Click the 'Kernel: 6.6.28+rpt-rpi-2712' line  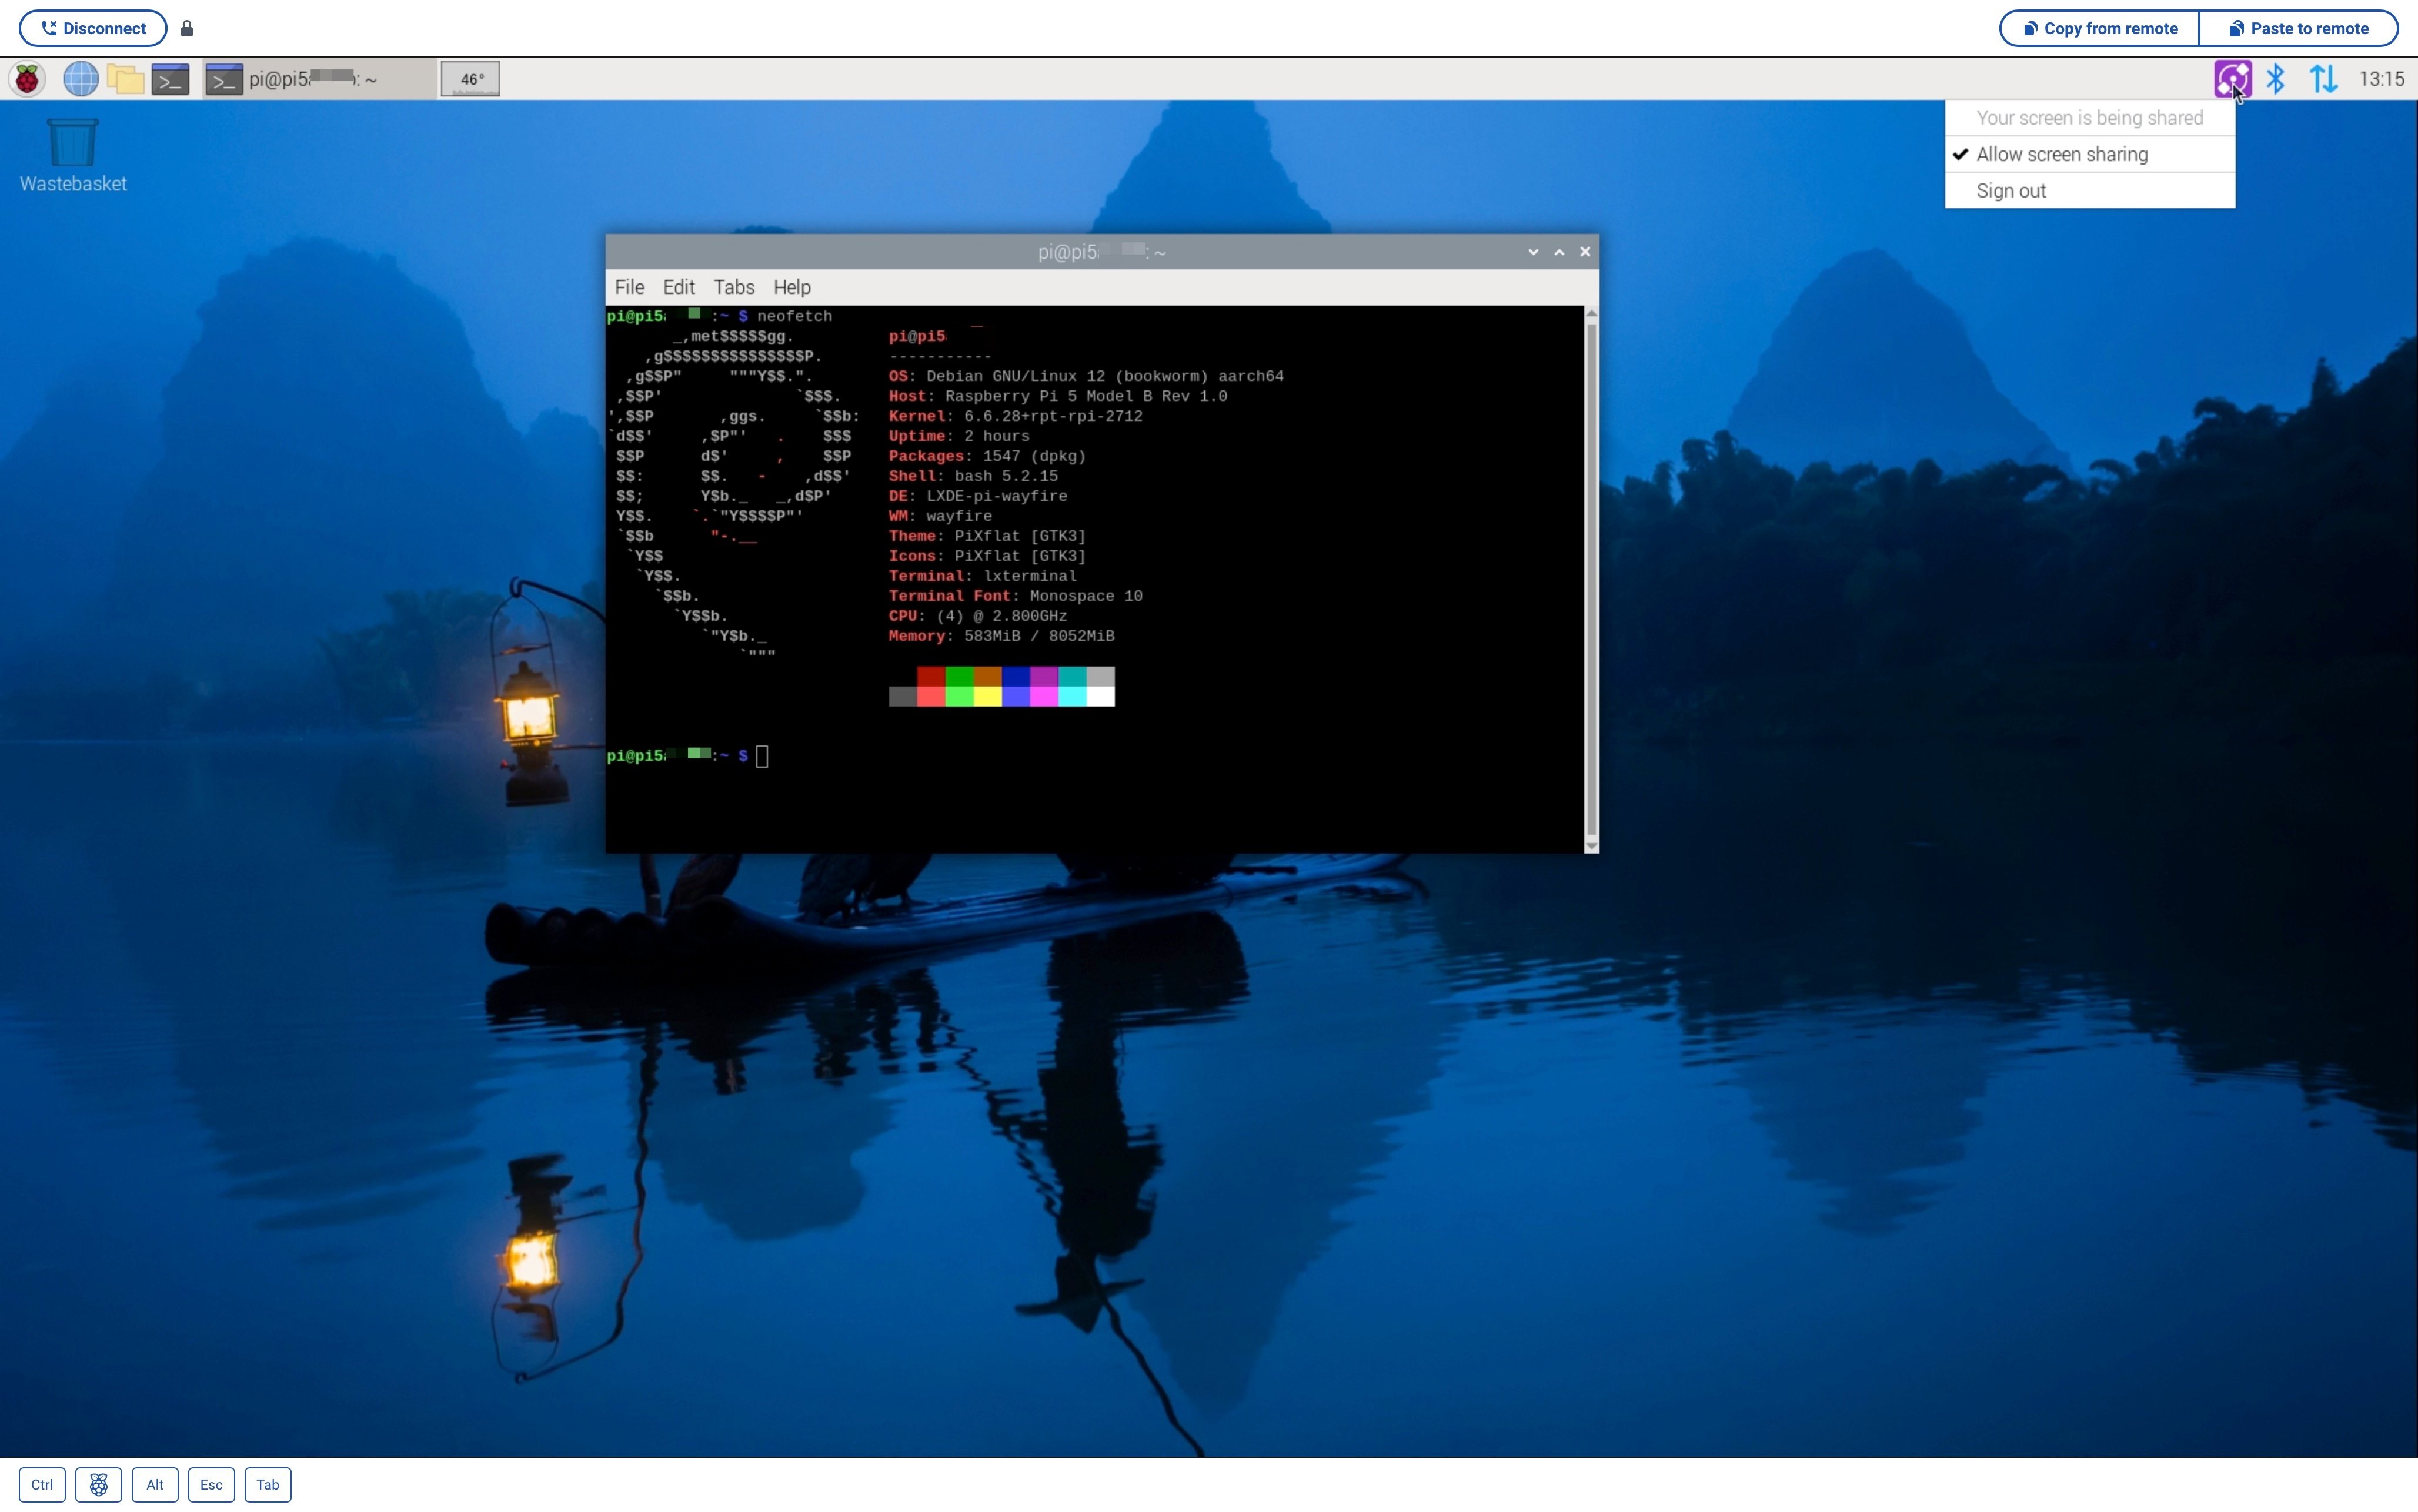tap(1015, 416)
